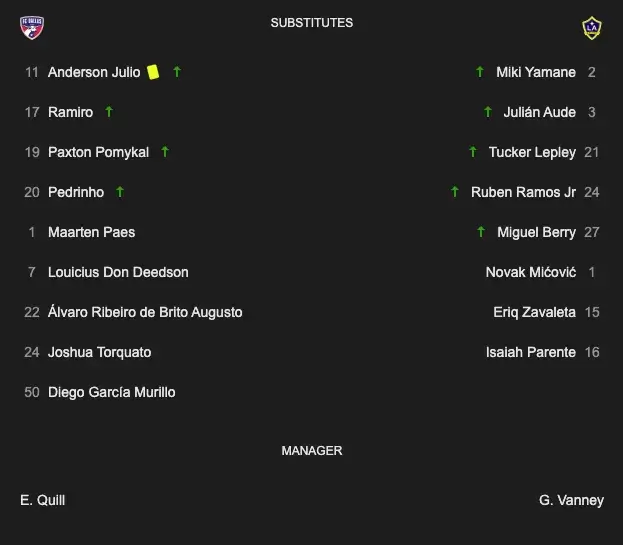
Task: Open Maarten Paes player profile
Action: pyautogui.click(x=91, y=232)
